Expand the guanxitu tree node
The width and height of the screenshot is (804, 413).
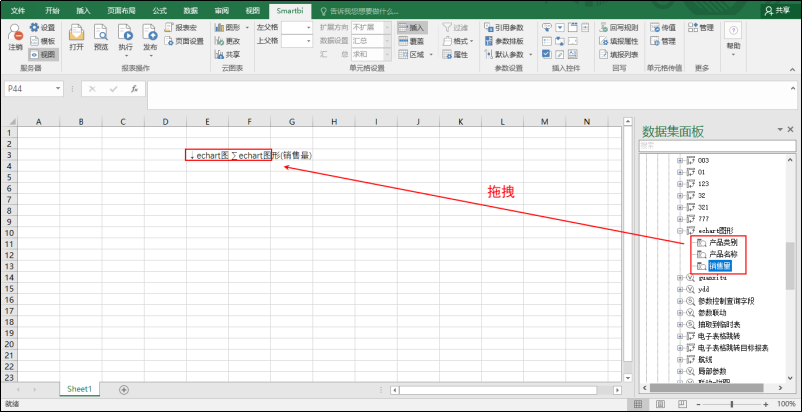680,278
